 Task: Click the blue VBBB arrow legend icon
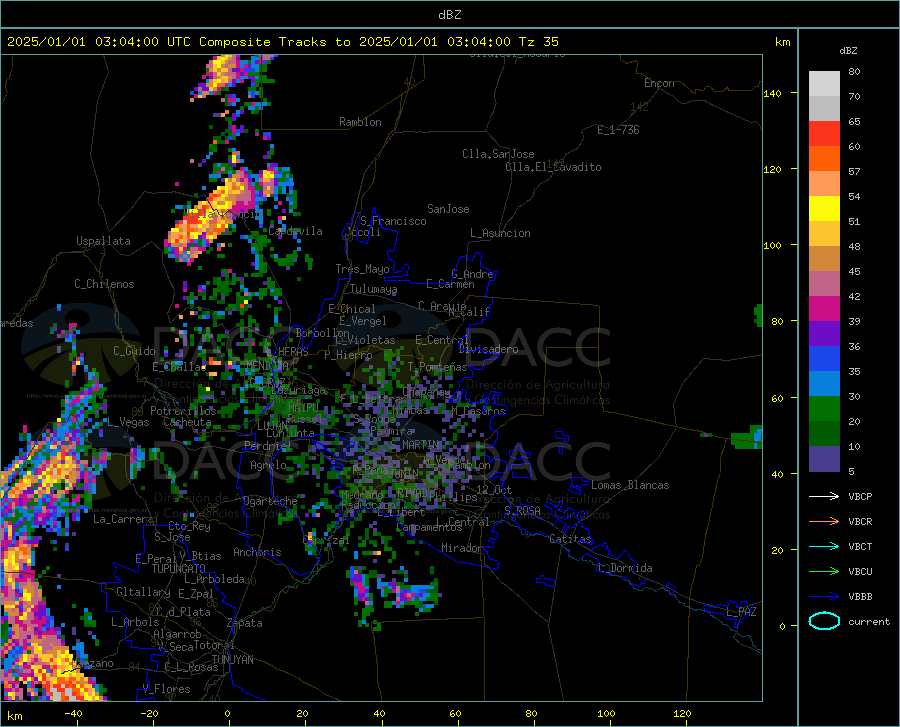[824, 596]
